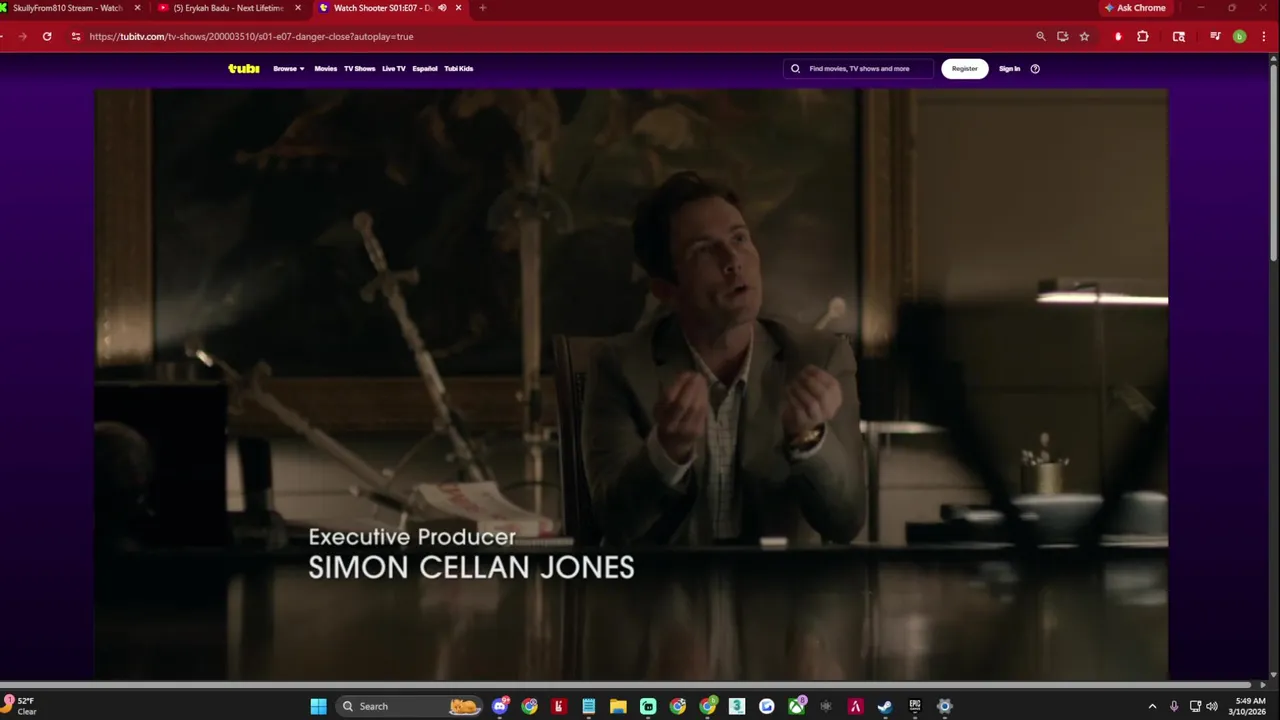Launch the Xbox app from taskbar
1280x720 pixels.
(x=796, y=706)
